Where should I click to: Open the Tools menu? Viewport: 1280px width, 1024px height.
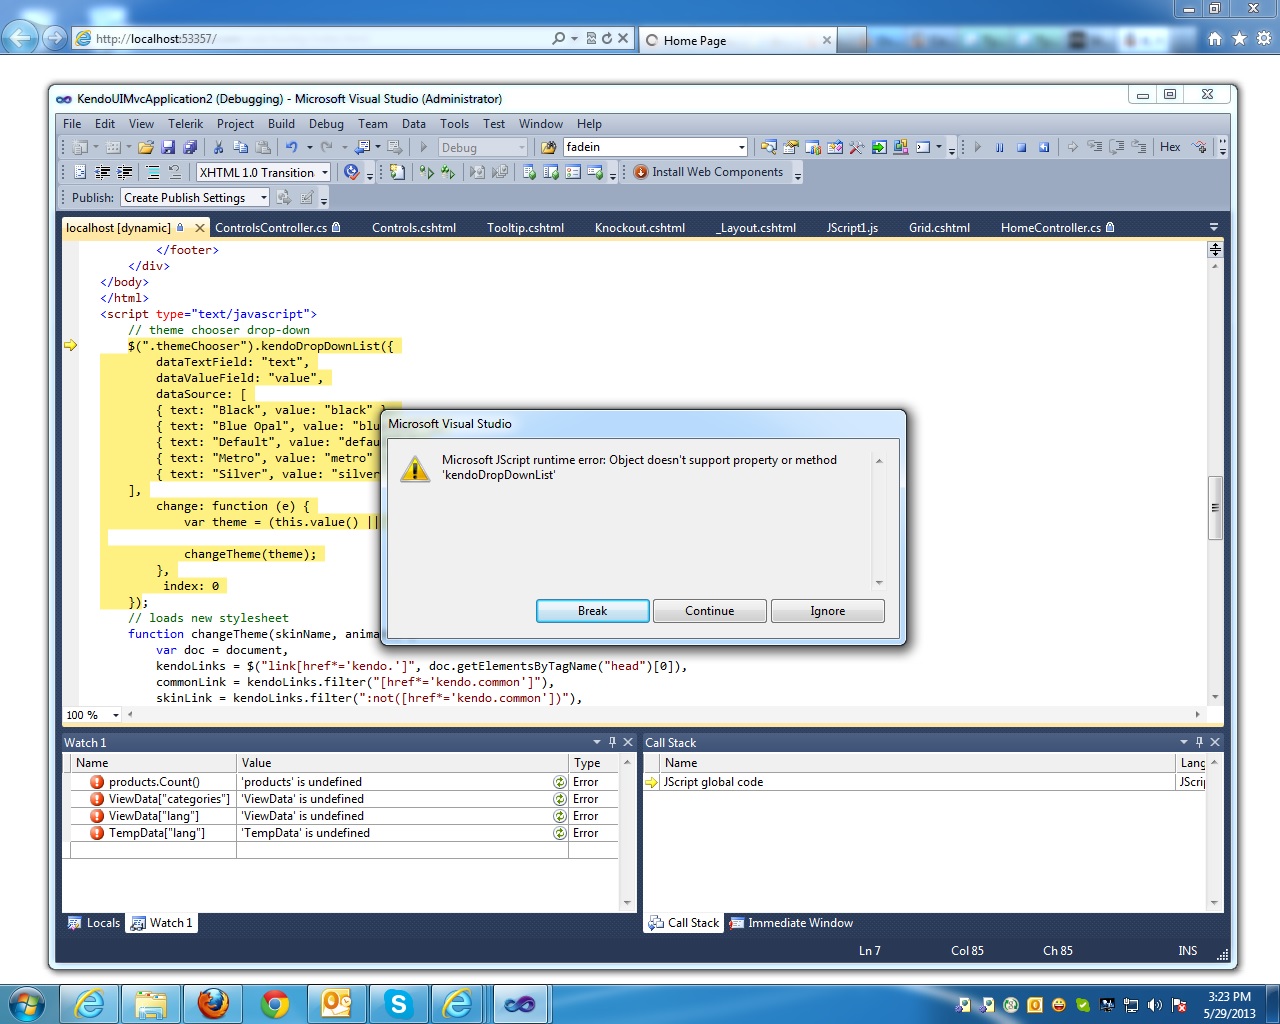pos(454,124)
